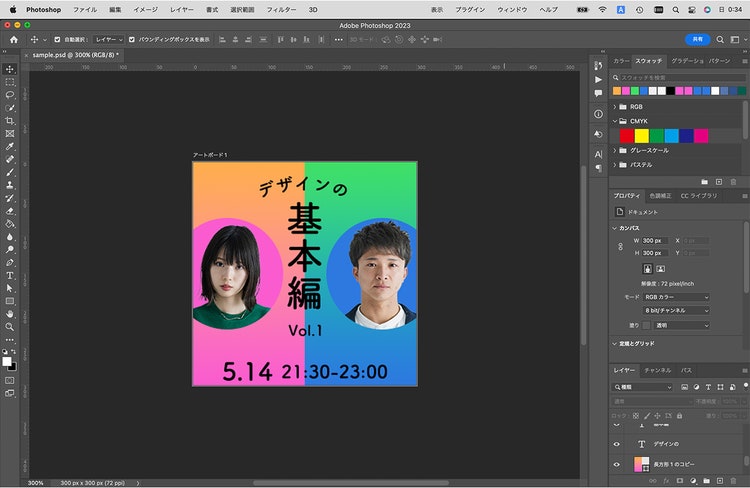Open the Comments panel icon

598,93
